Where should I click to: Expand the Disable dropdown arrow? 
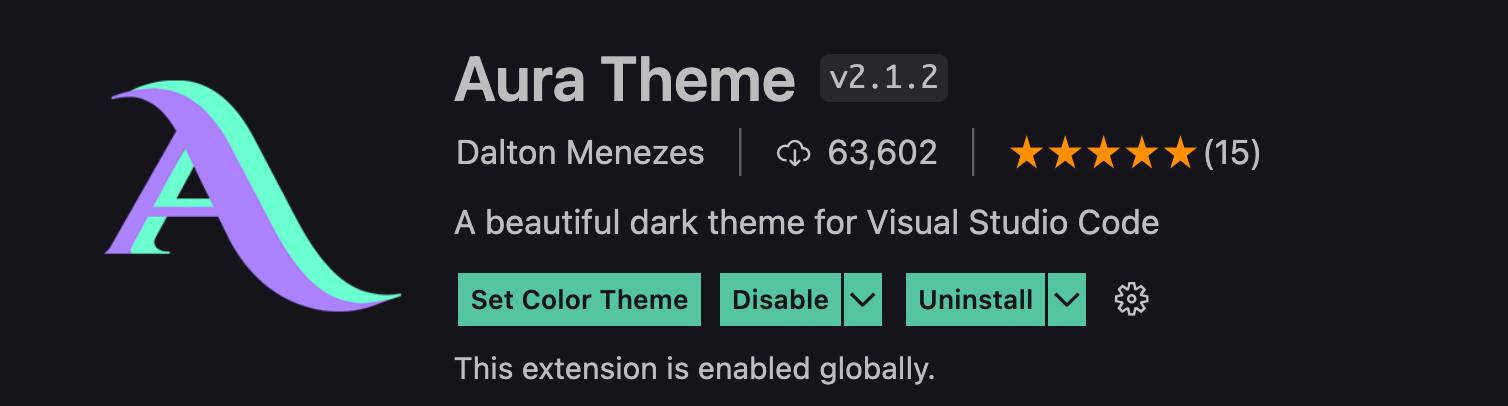[863, 299]
